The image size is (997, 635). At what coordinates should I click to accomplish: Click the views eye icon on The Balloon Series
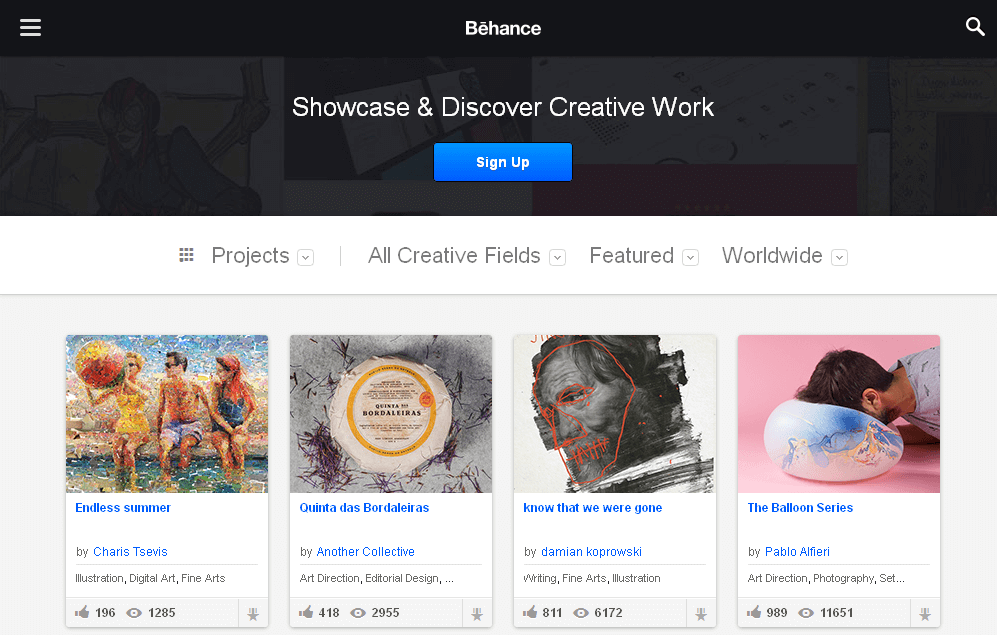coord(806,613)
